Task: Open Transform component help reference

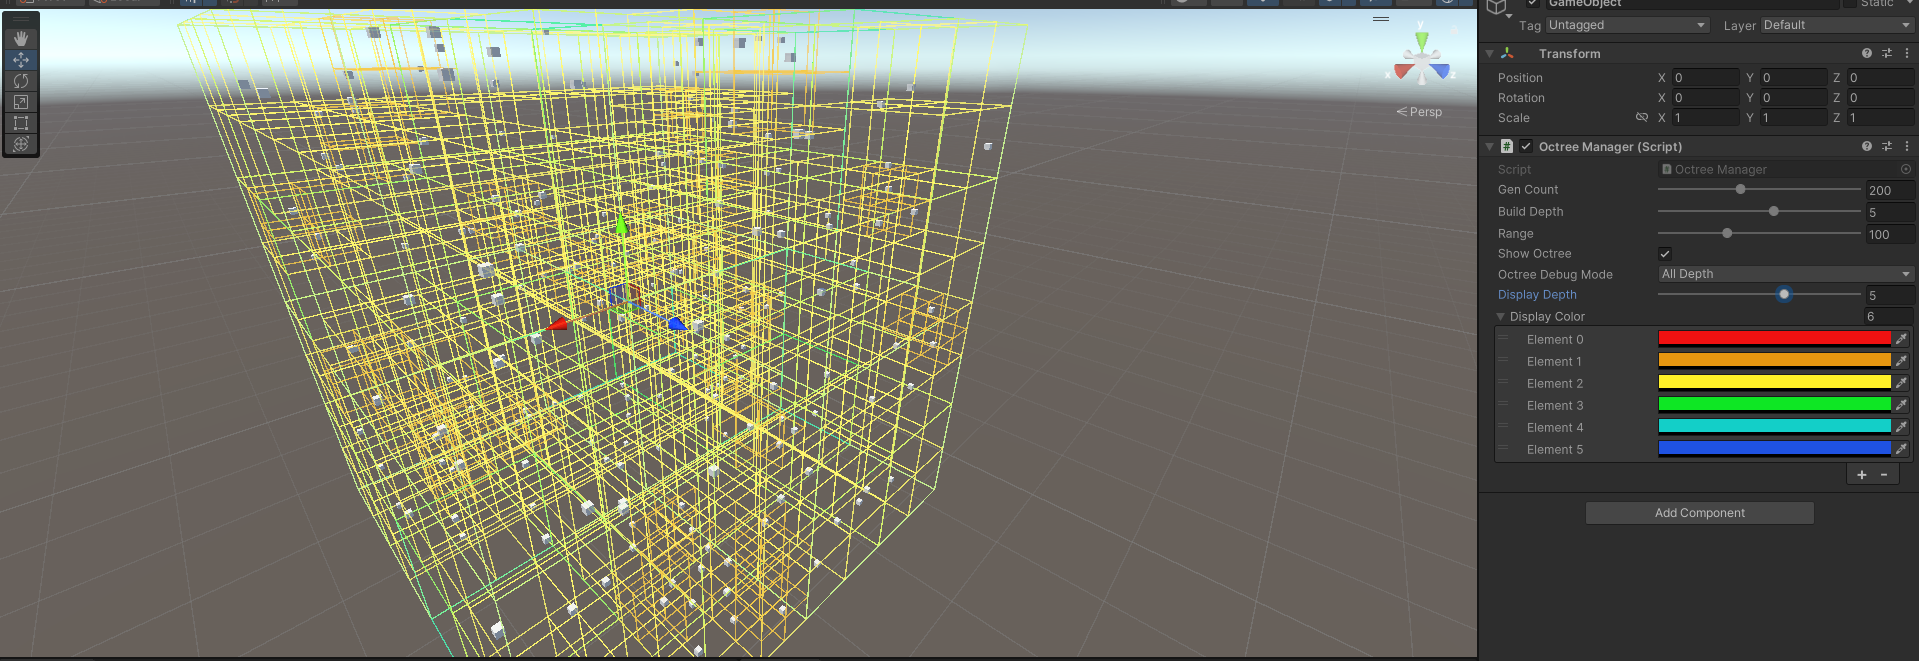Action: pyautogui.click(x=1866, y=53)
